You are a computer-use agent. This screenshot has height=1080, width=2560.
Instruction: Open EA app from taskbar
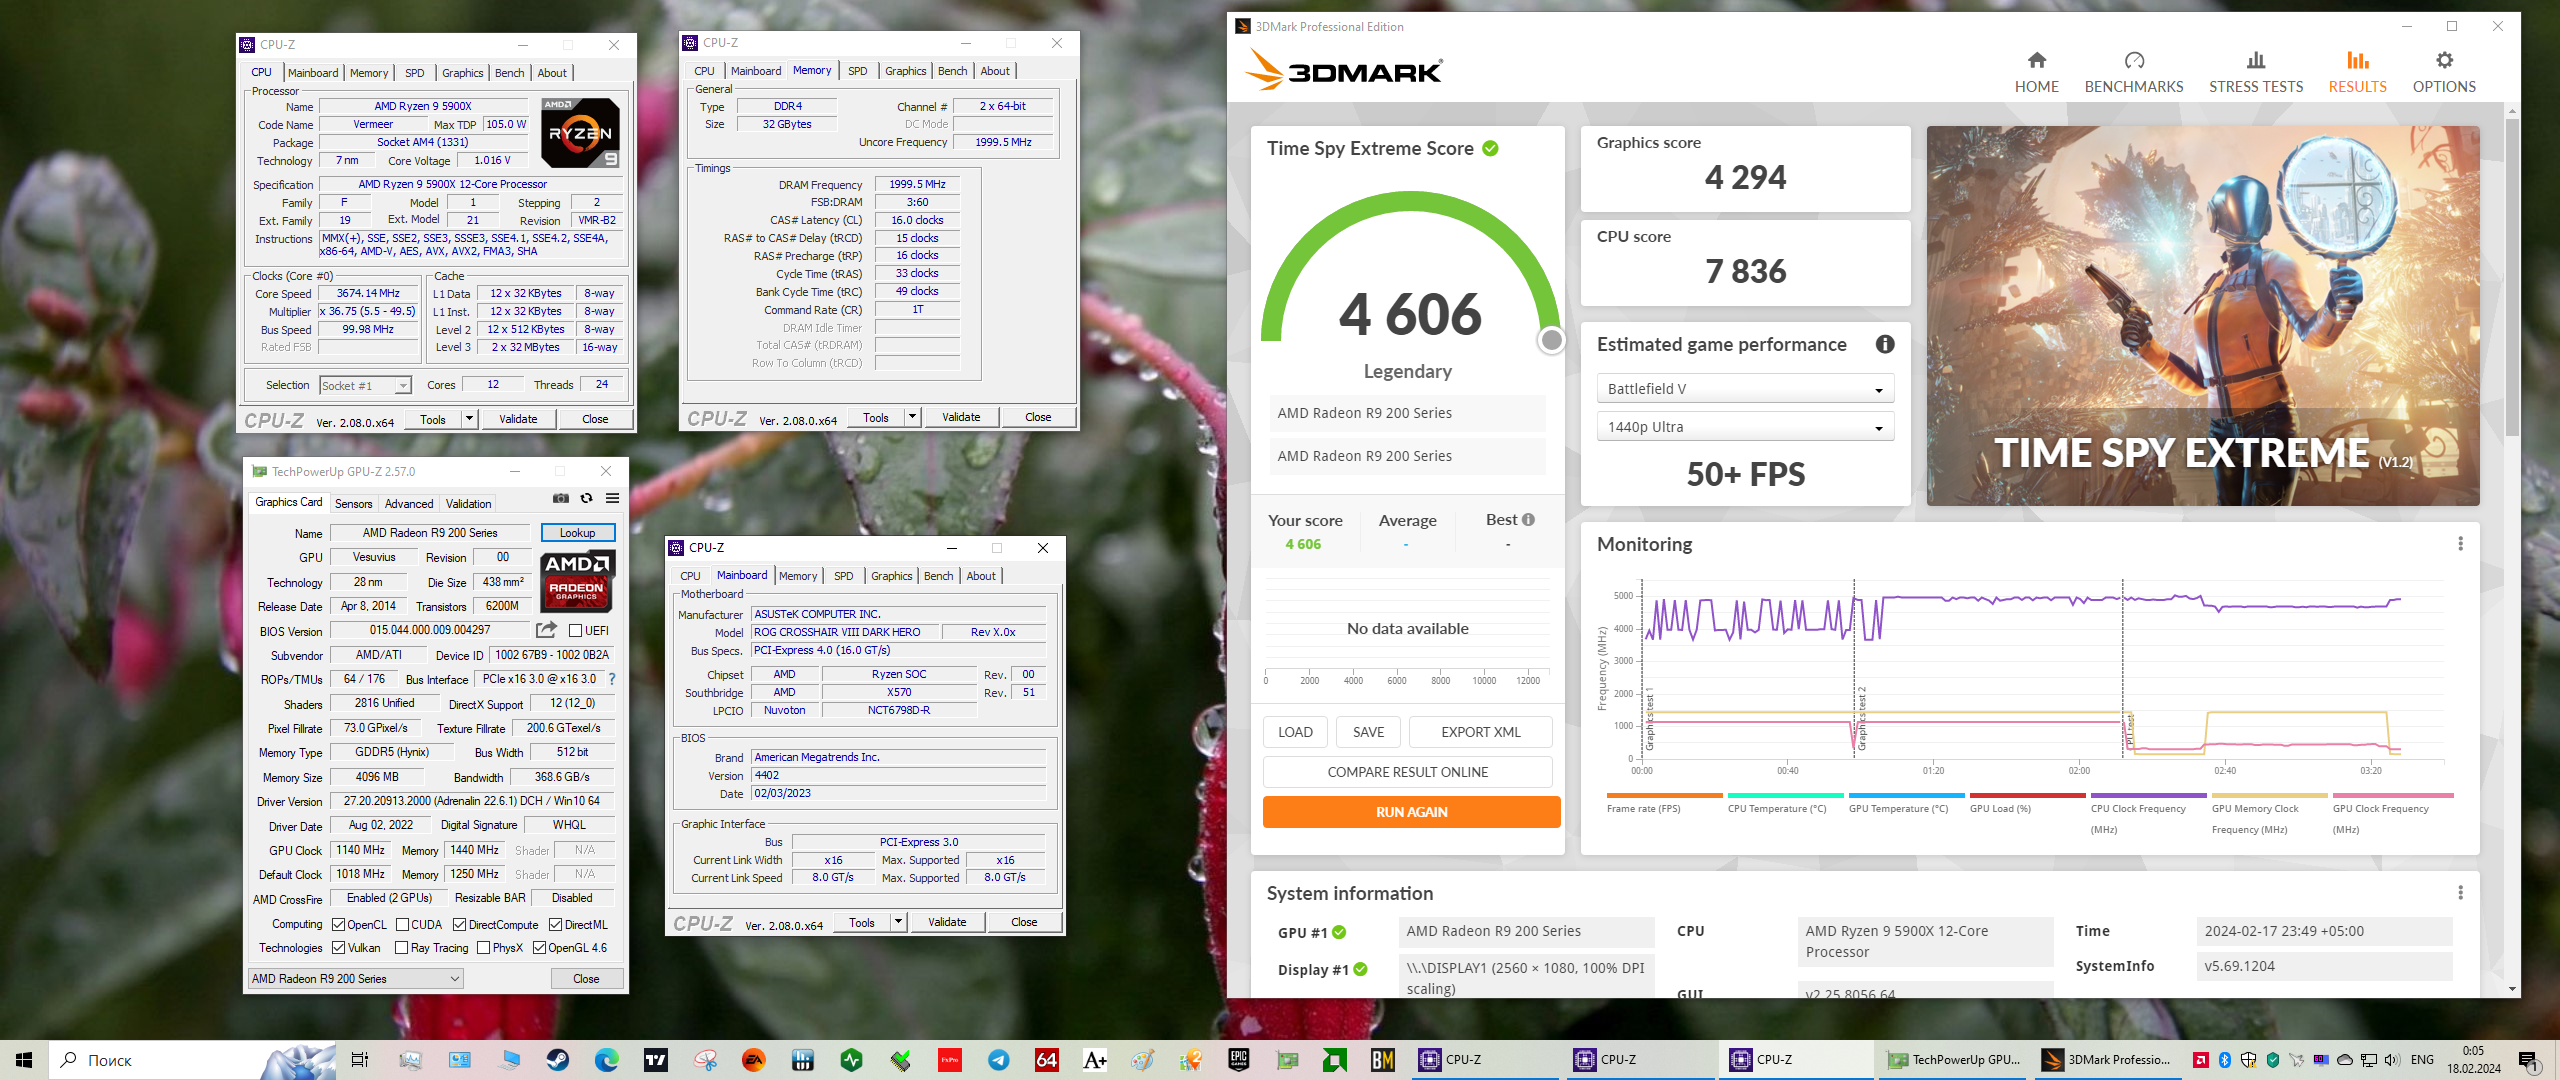754,1060
